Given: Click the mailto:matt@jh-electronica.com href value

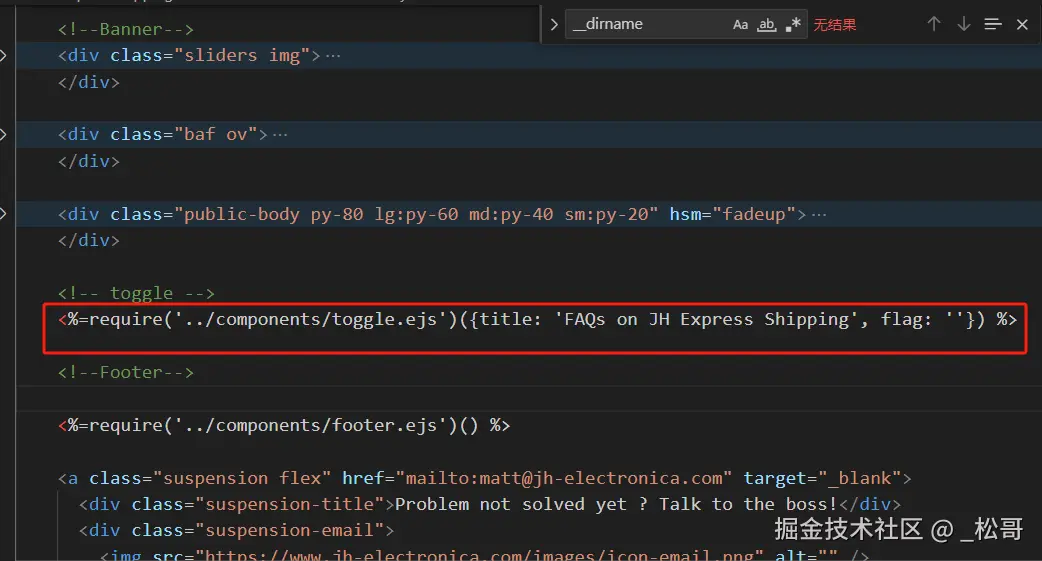Looking at the screenshot, I should point(564,479).
